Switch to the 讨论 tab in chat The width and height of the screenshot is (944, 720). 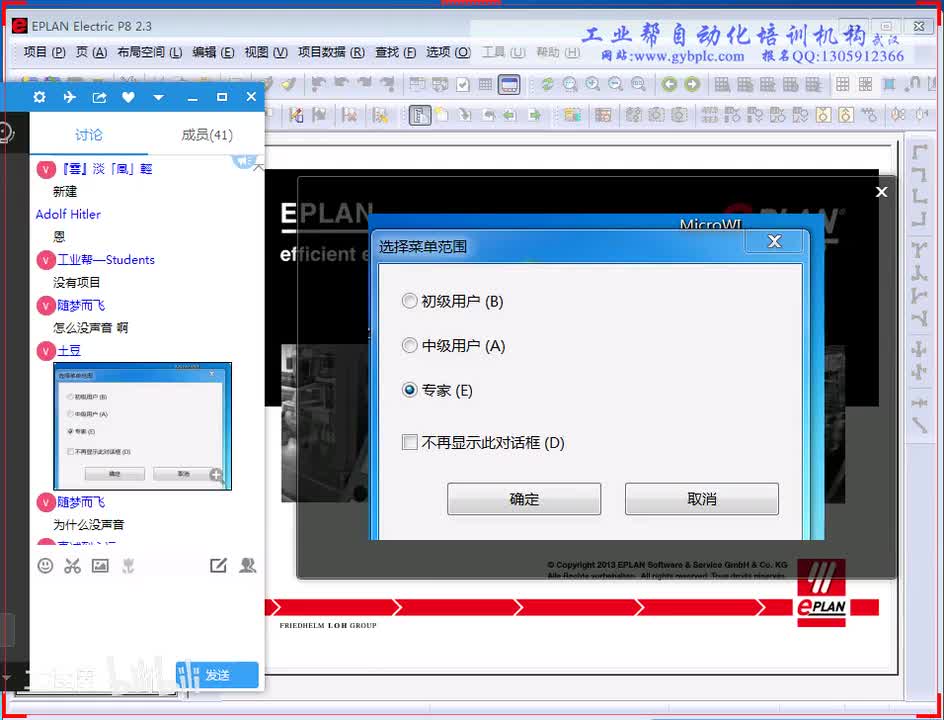click(88, 135)
